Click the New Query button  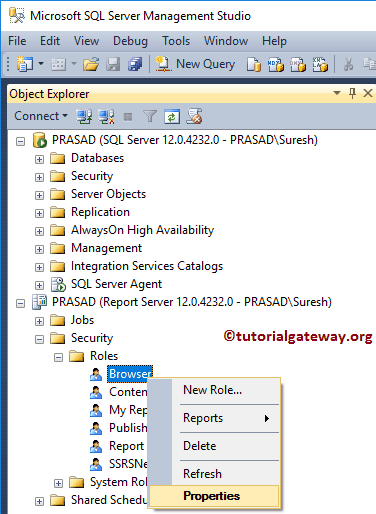coord(195,64)
